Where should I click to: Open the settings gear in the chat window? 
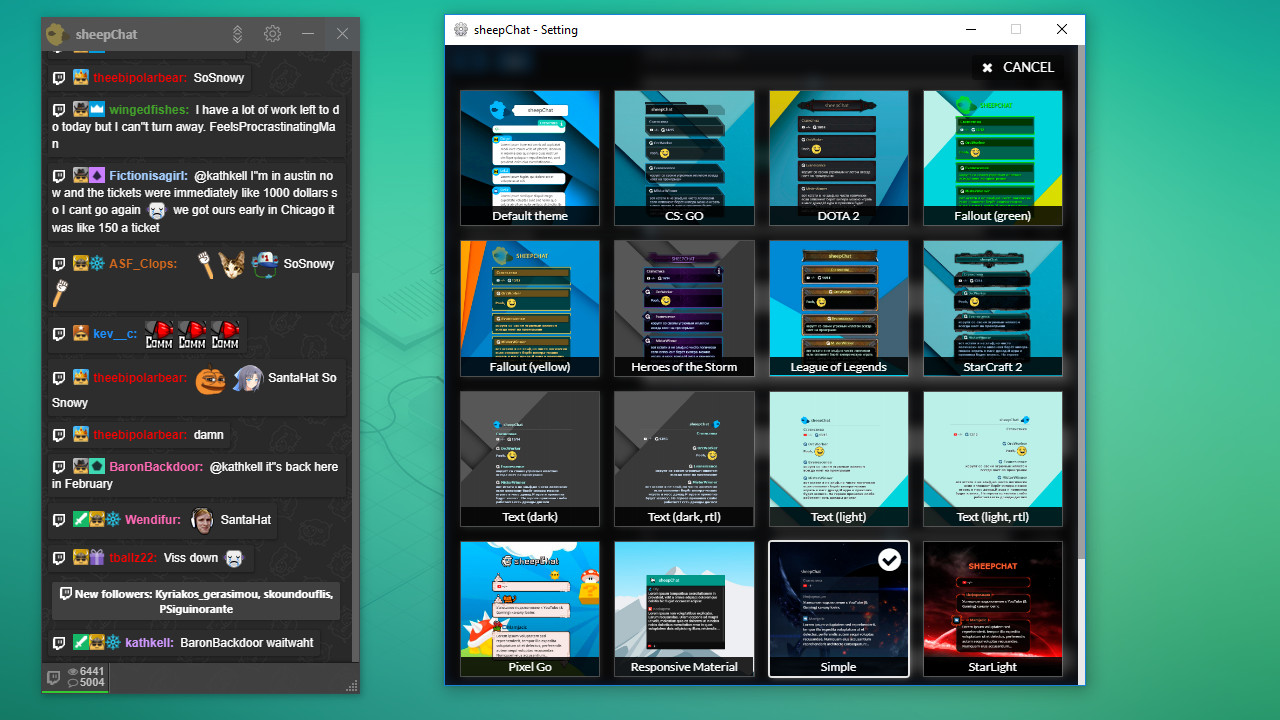(x=272, y=33)
